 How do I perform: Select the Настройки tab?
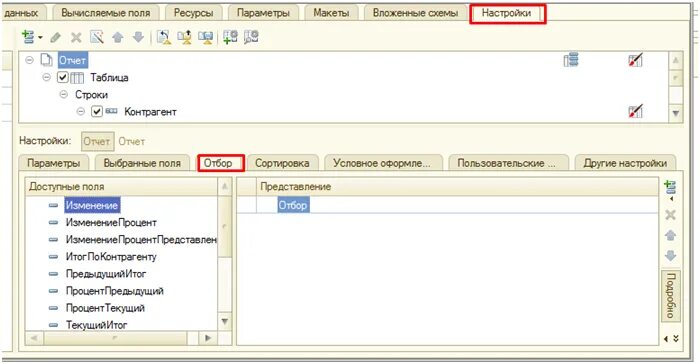click(x=507, y=13)
